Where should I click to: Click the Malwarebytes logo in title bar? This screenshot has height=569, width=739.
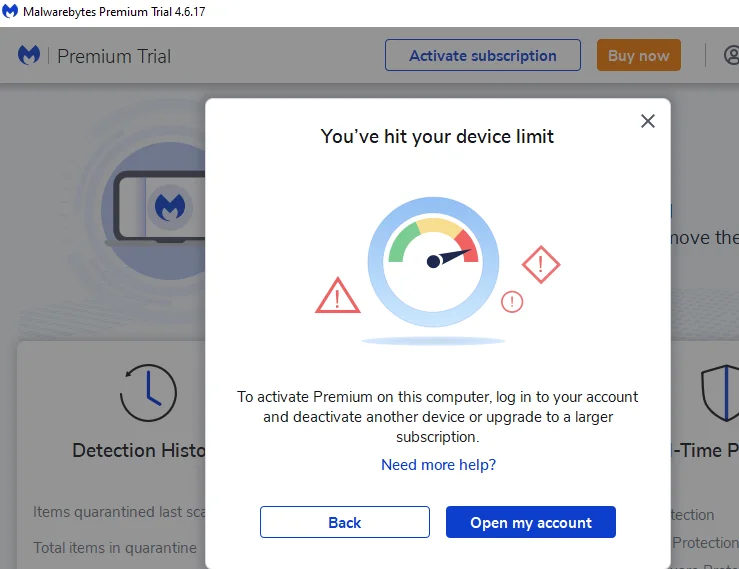[x=10, y=11]
